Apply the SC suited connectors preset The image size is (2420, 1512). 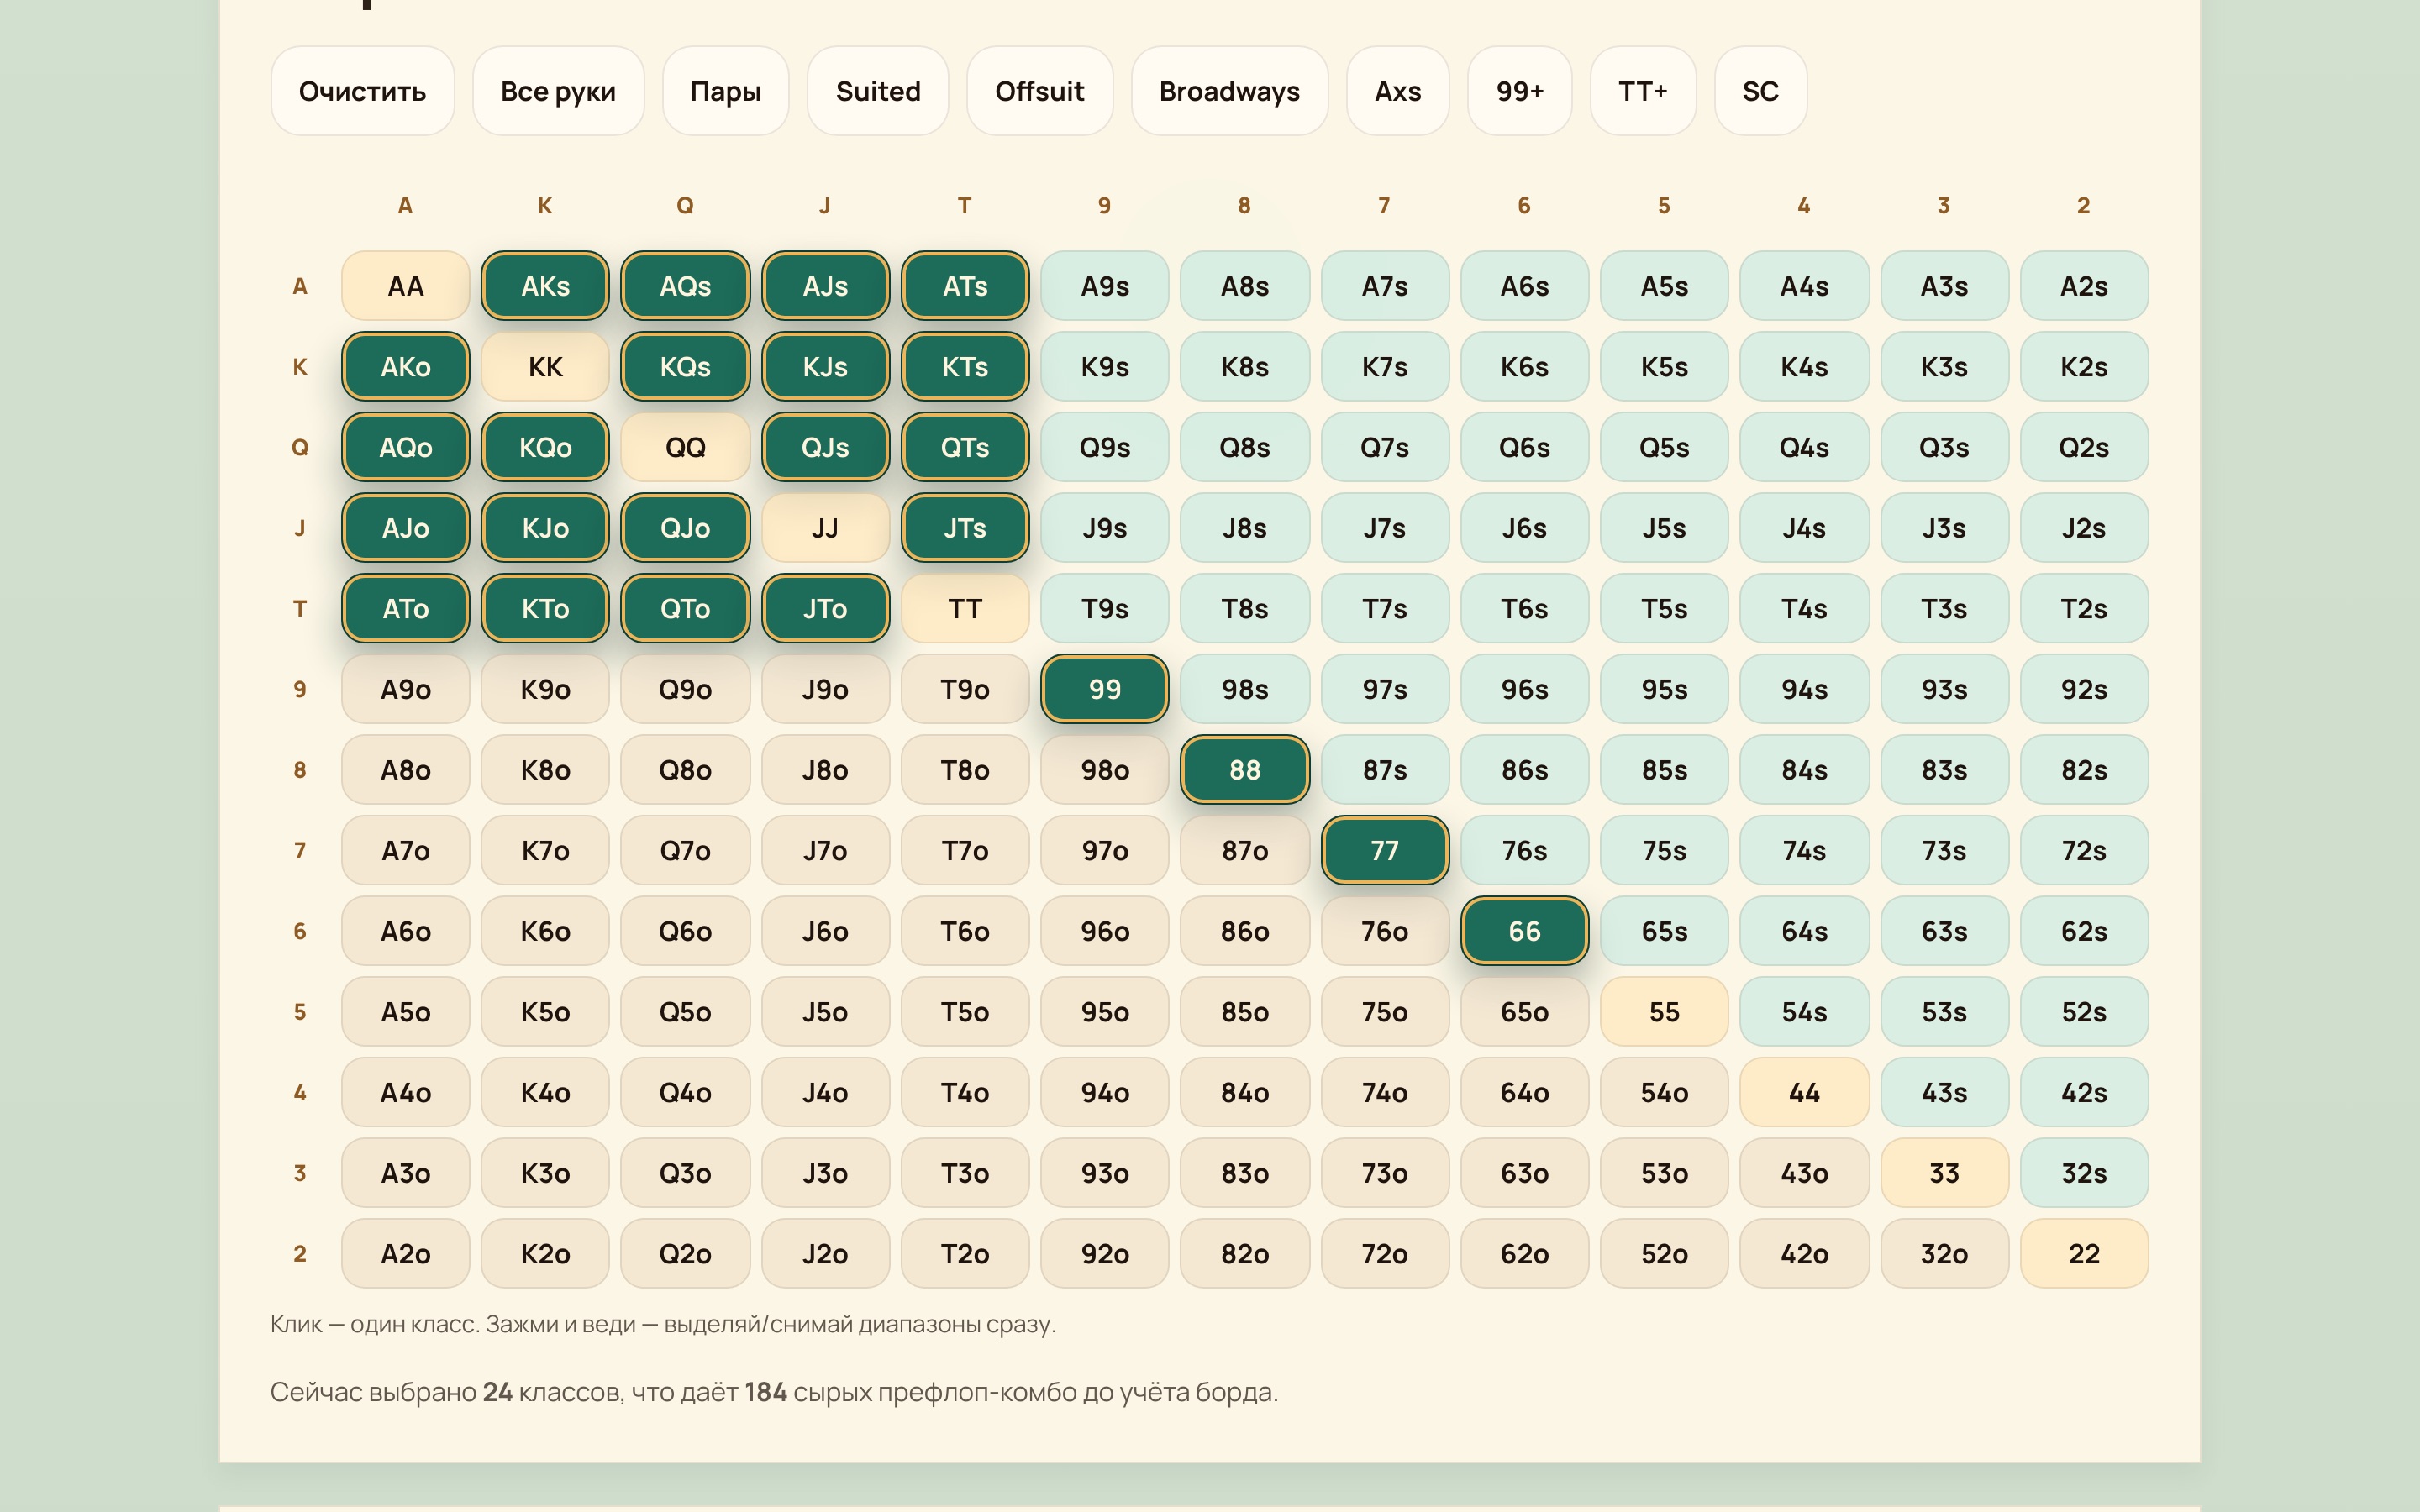click(1760, 91)
